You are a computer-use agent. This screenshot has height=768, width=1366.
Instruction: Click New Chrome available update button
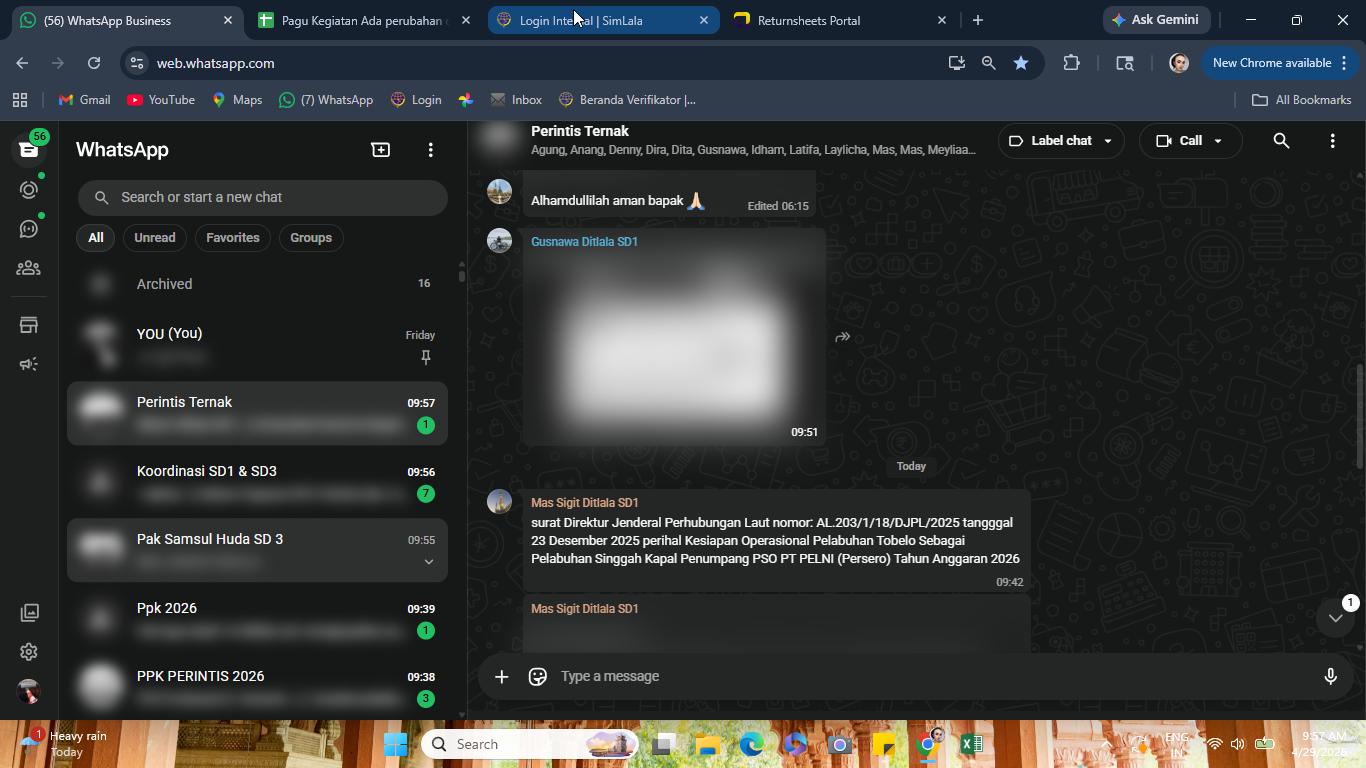click(1279, 63)
